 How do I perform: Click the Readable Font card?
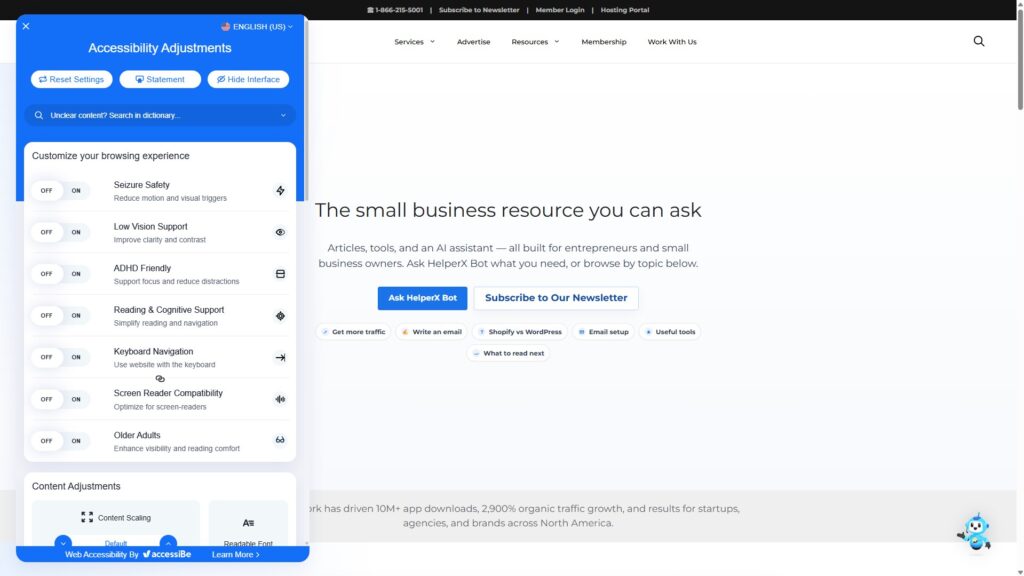(x=248, y=524)
